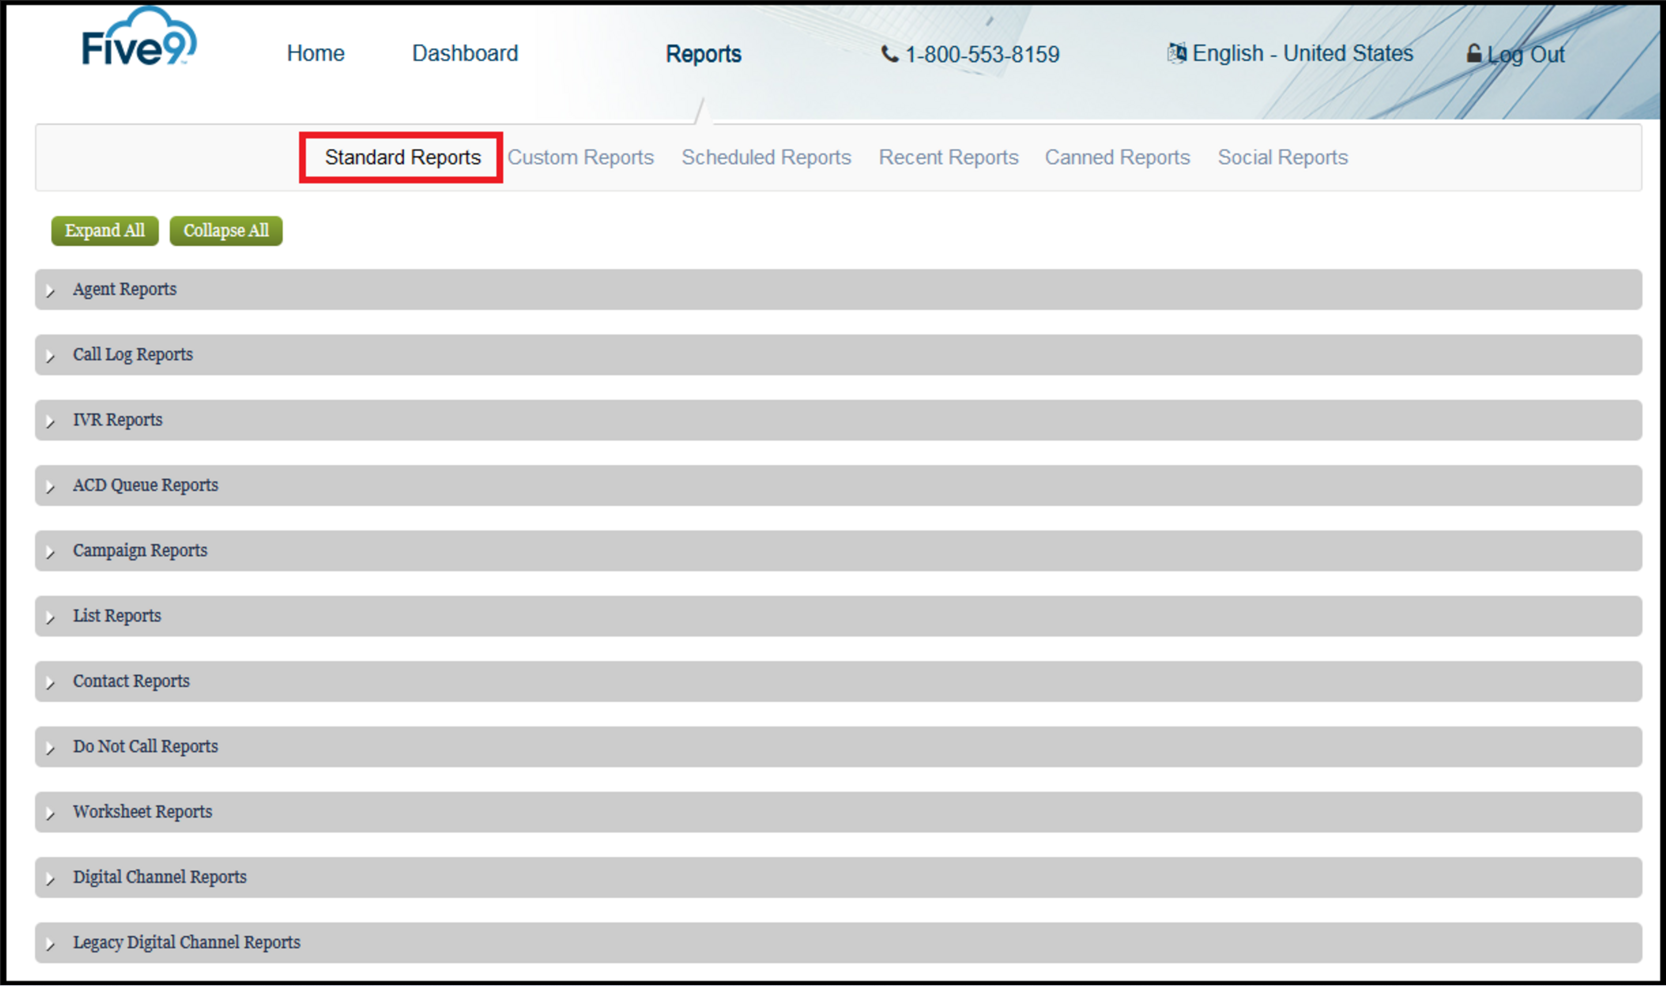Expand the Legacy Digital Channel Reports arrow
Viewport: 1666px width, 986px height.
pos(50,944)
